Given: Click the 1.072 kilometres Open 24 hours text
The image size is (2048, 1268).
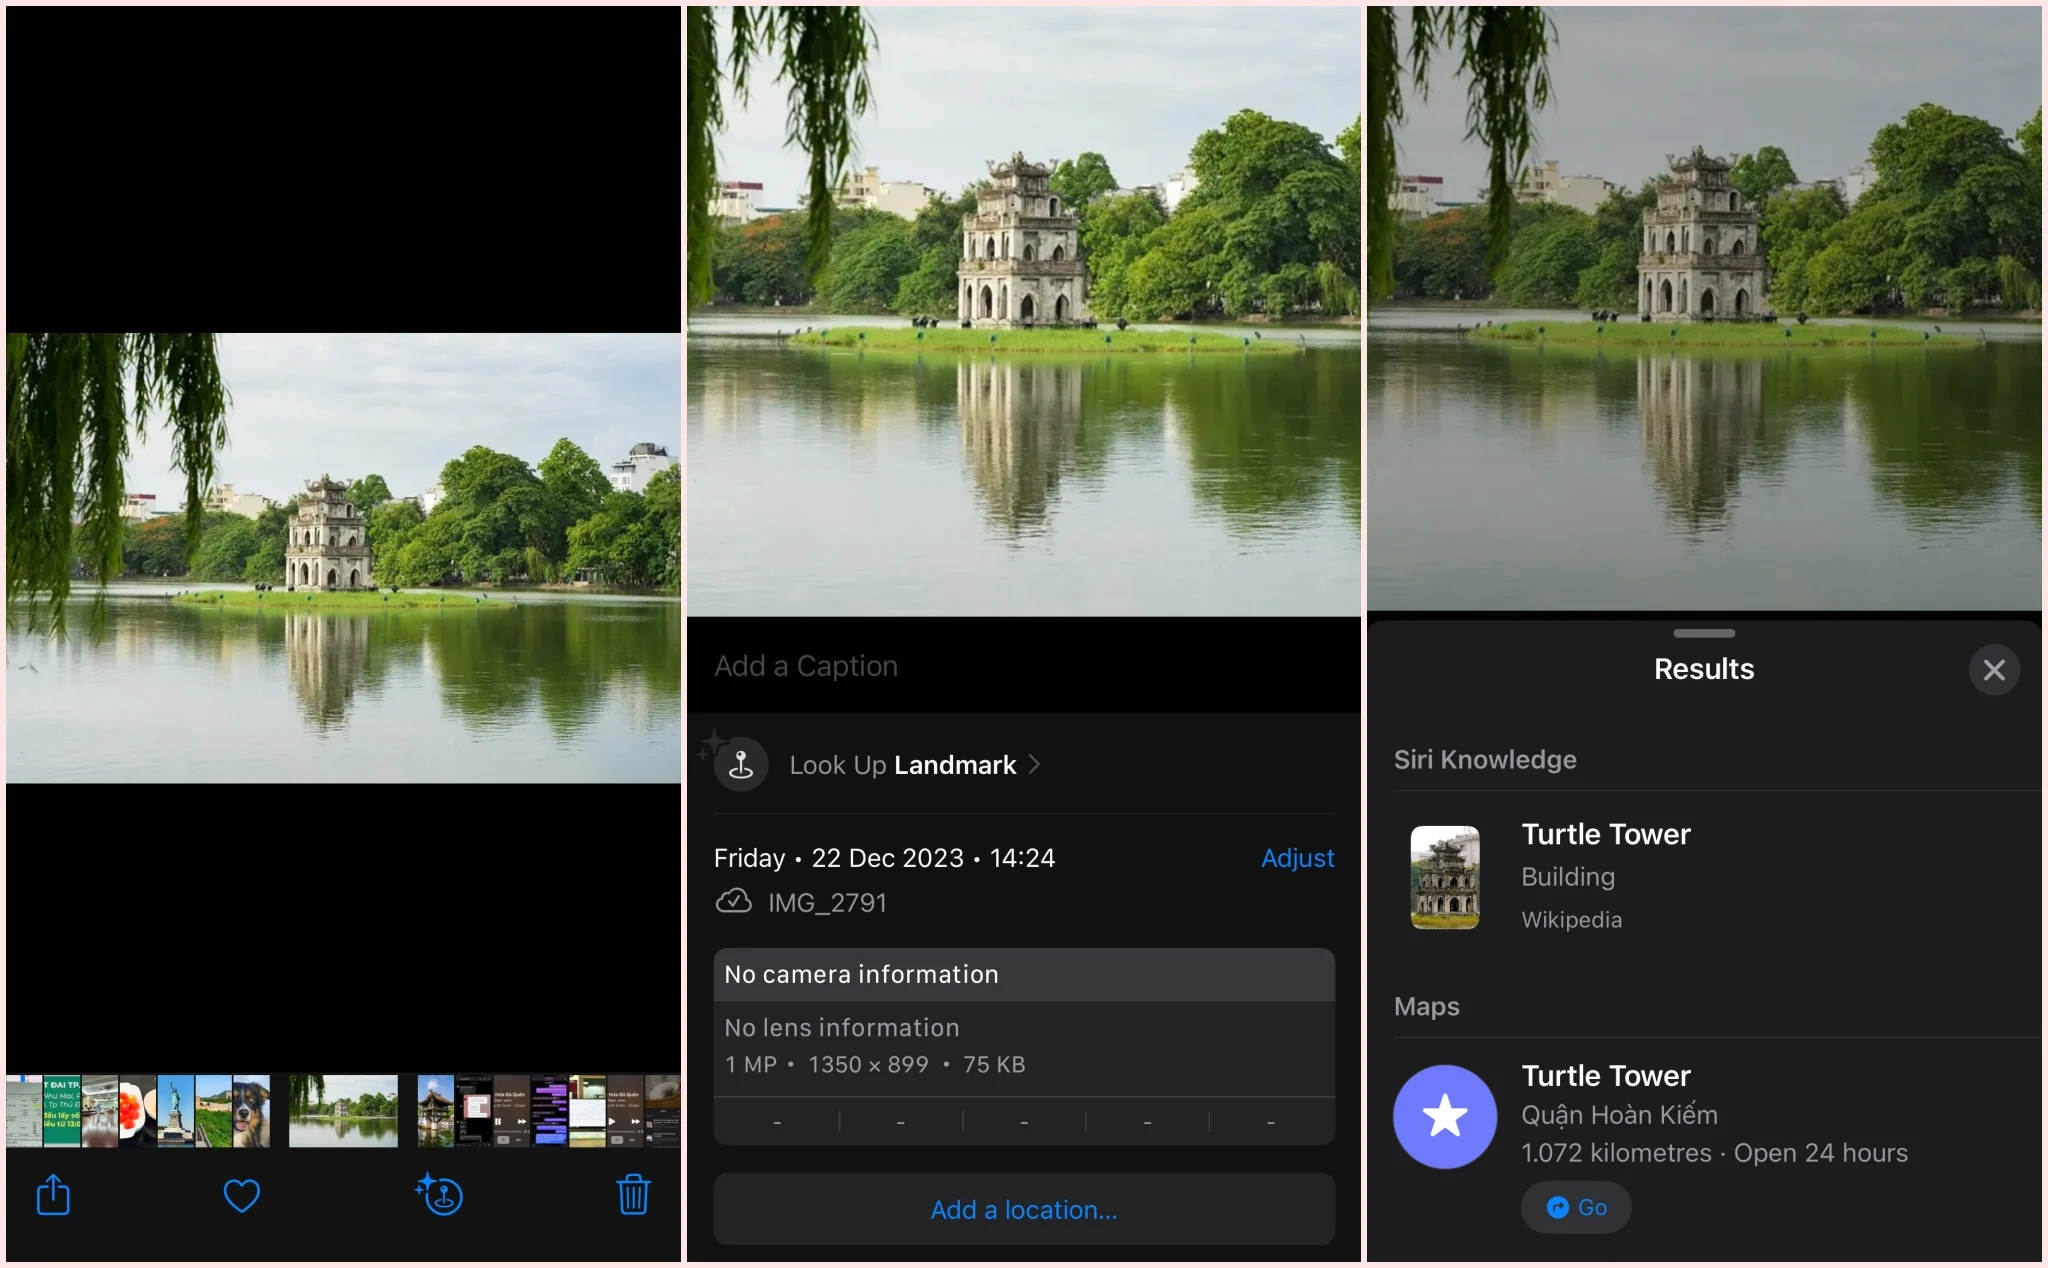Looking at the screenshot, I should [x=1714, y=1153].
